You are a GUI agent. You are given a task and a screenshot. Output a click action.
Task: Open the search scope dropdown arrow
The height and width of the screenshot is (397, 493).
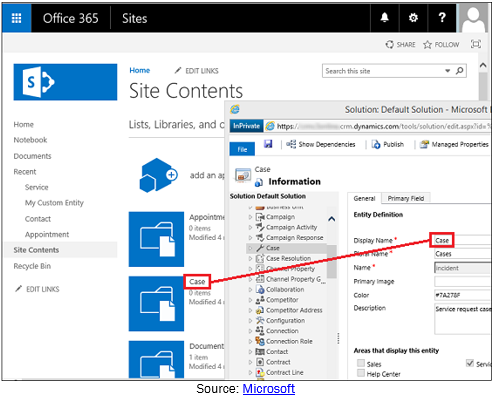(x=448, y=71)
